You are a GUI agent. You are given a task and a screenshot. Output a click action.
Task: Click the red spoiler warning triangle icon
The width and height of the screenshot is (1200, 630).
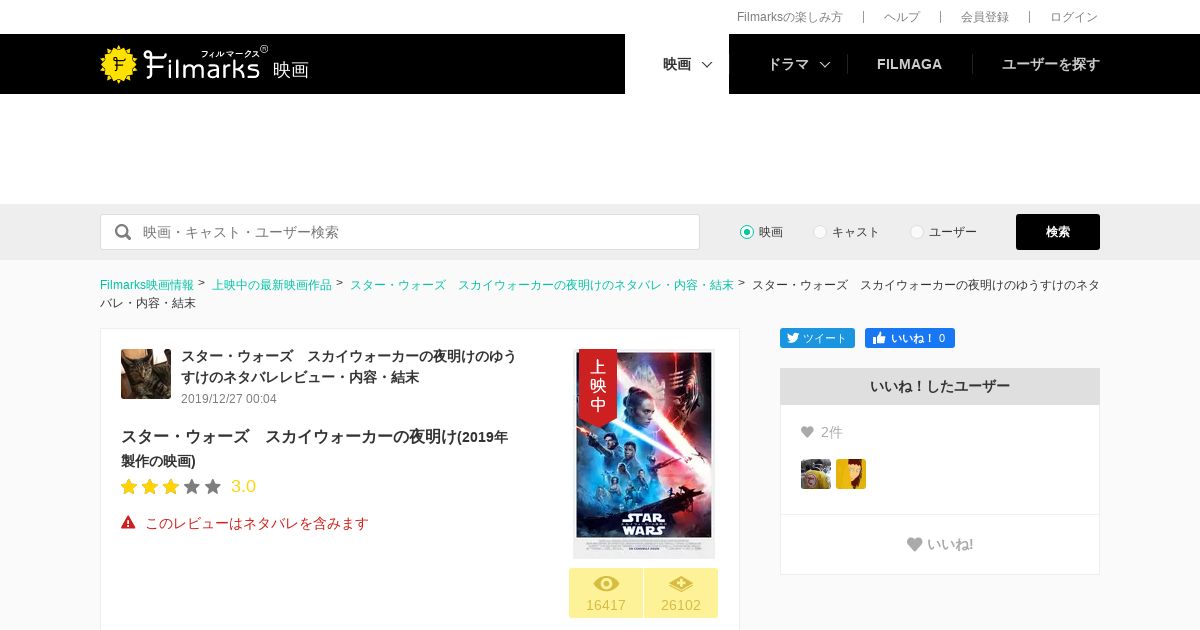click(x=128, y=522)
